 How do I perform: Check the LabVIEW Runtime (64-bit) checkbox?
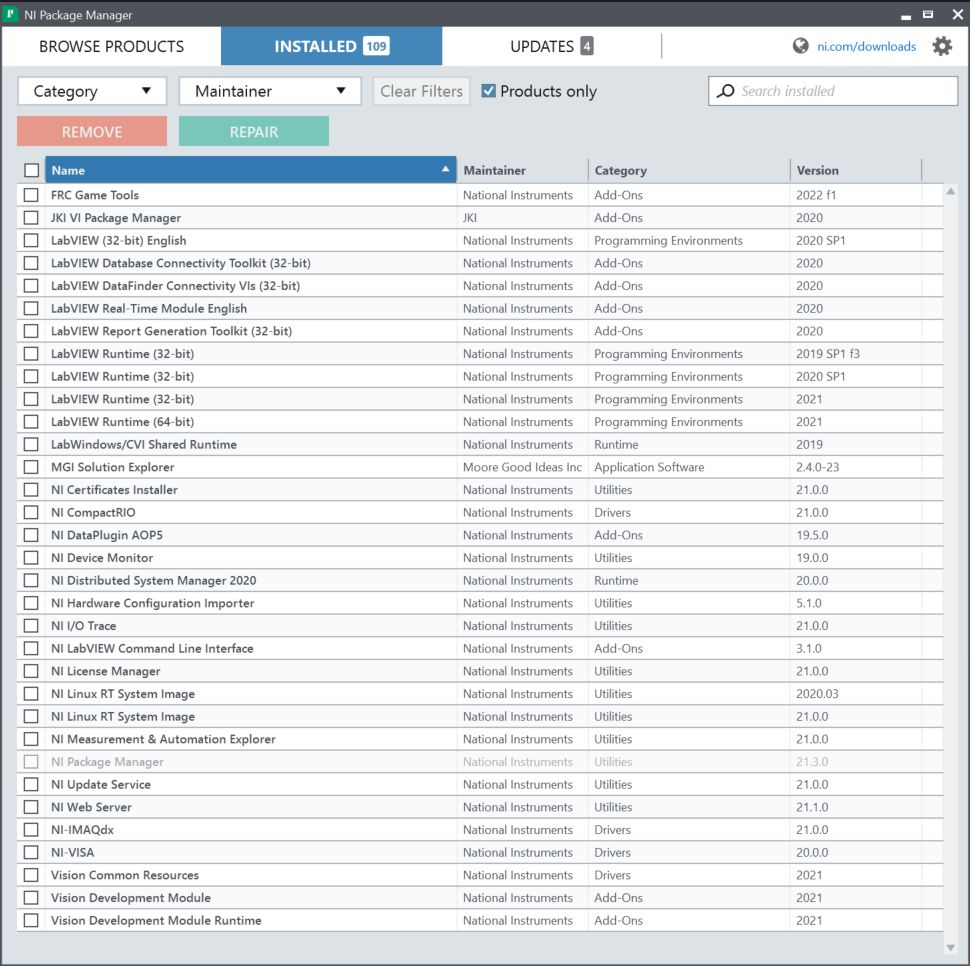pyautogui.click(x=31, y=422)
